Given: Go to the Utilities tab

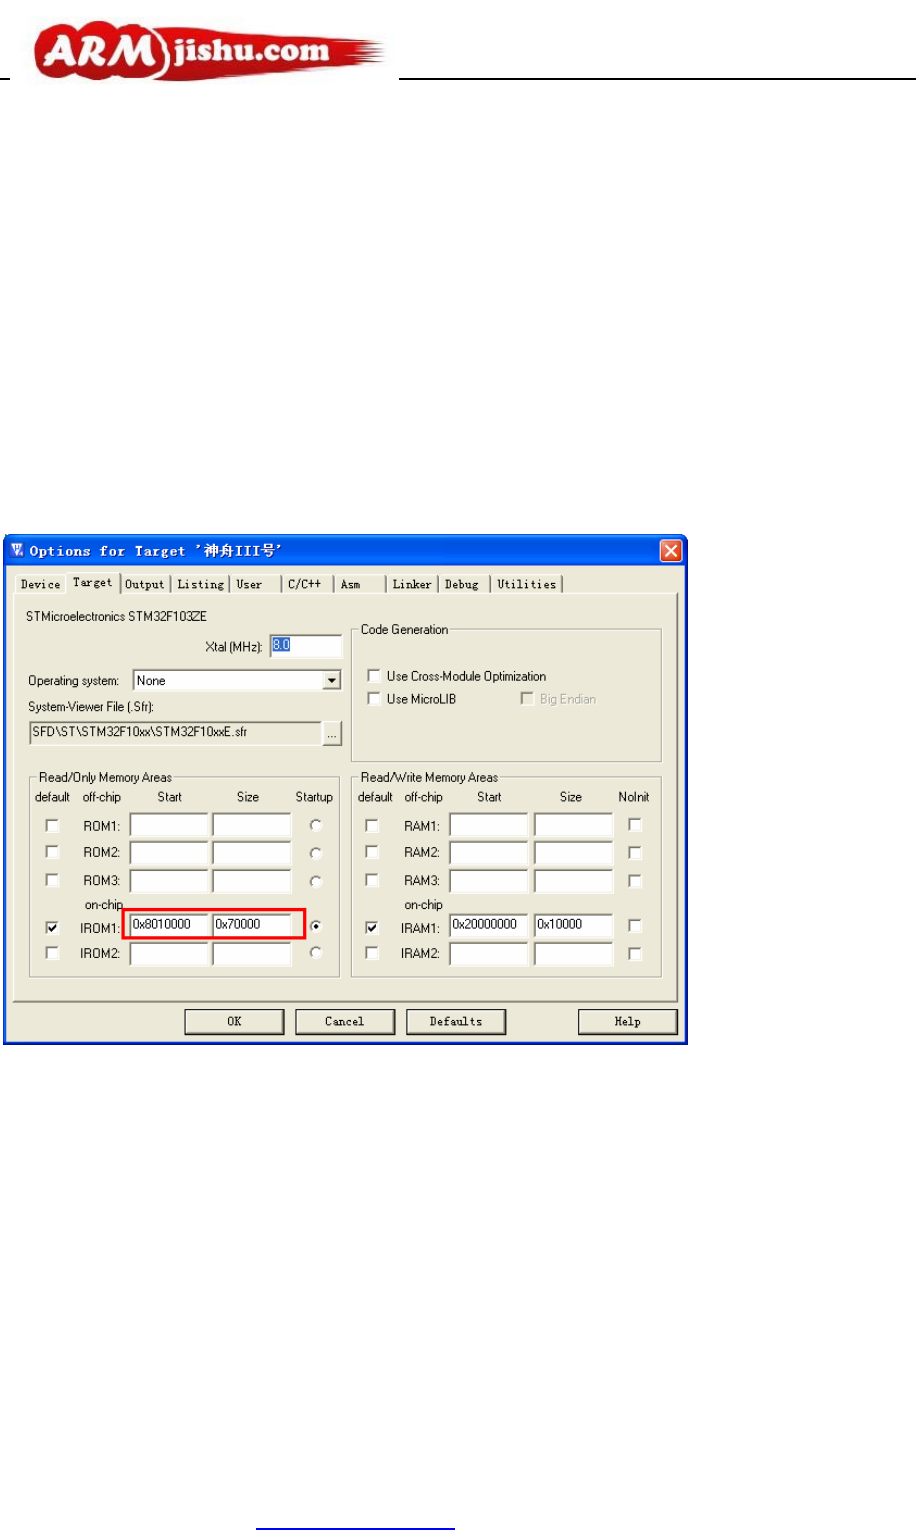Looking at the screenshot, I should point(527,584).
